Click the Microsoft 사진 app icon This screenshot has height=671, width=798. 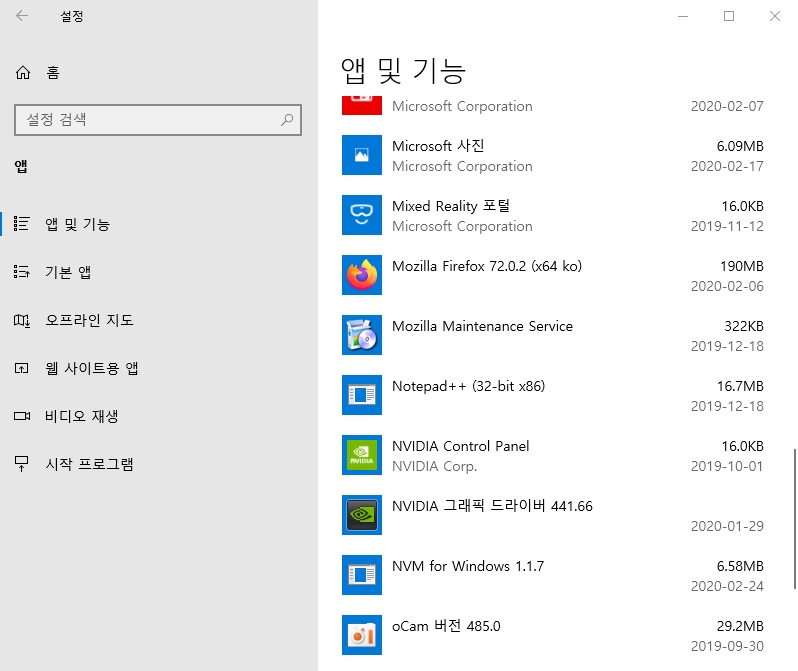click(361, 155)
